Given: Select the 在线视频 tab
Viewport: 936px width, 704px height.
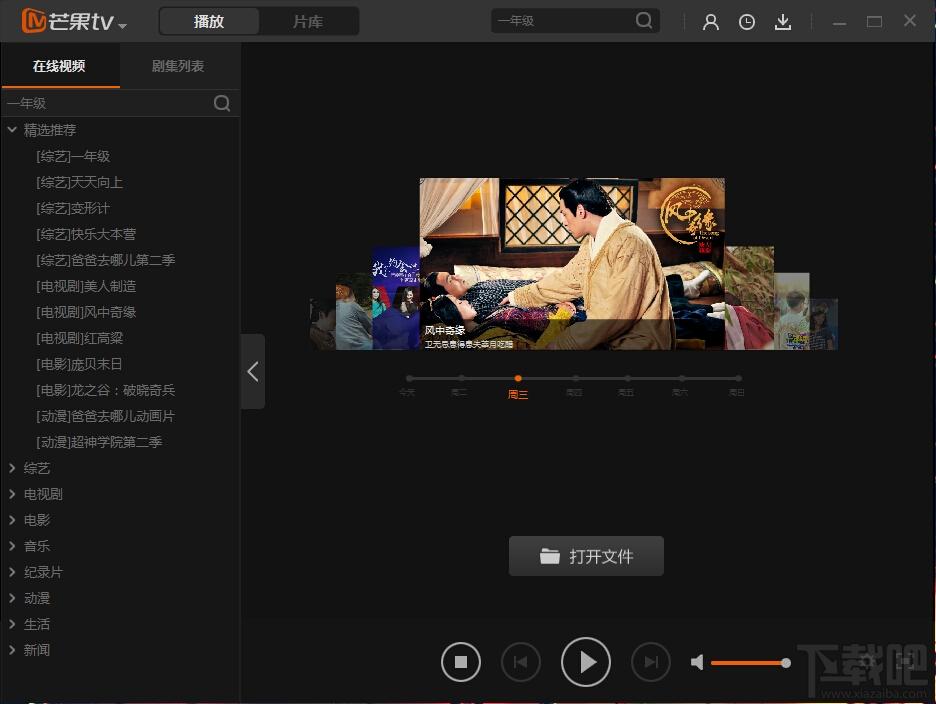Looking at the screenshot, I should click(60, 66).
